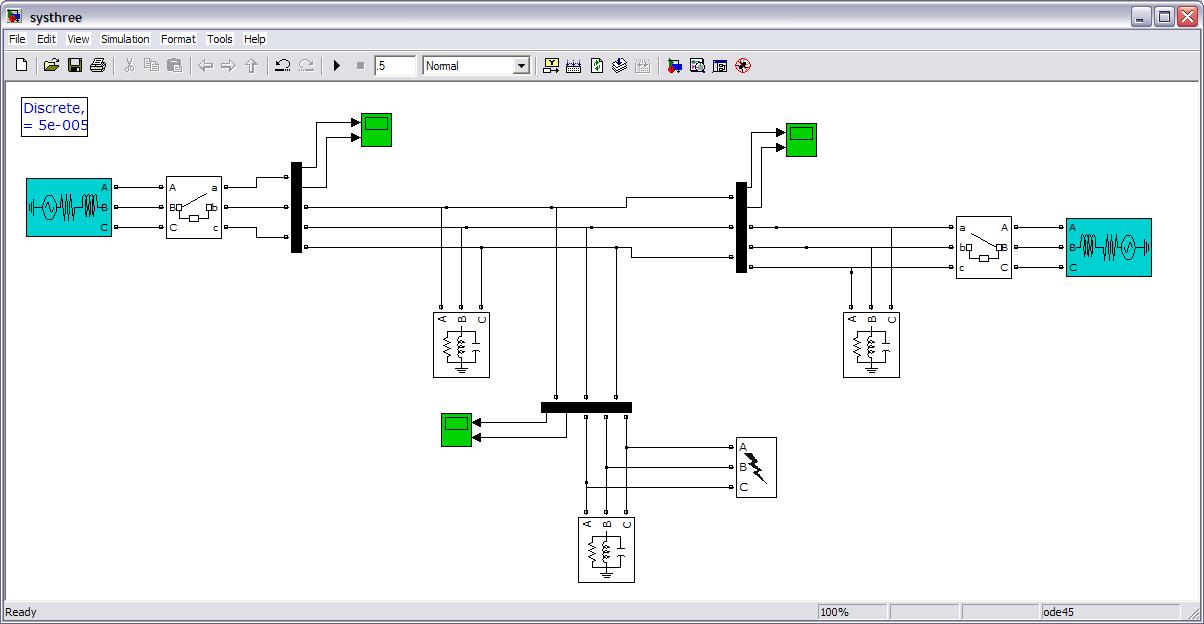This screenshot has height=624, width=1204.
Task: Click the Discrete powergui block
Action: tap(55, 116)
